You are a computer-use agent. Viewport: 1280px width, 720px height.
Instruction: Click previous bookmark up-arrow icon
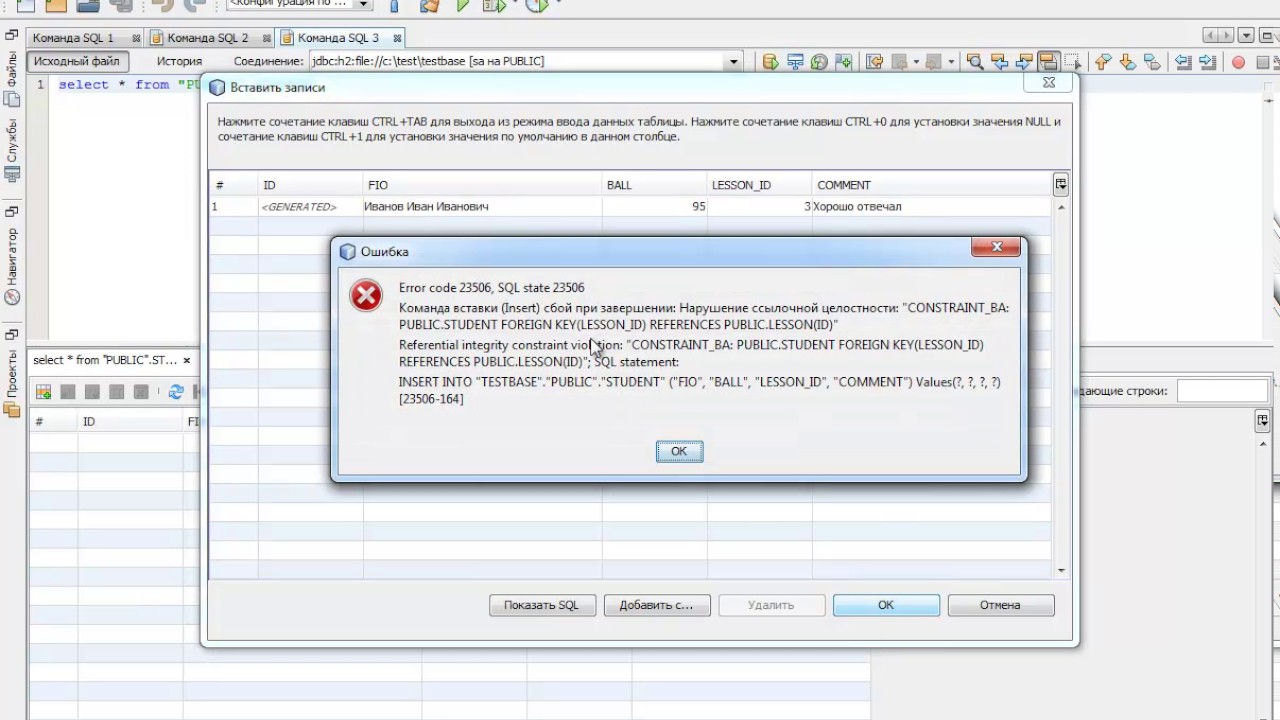coord(1103,62)
